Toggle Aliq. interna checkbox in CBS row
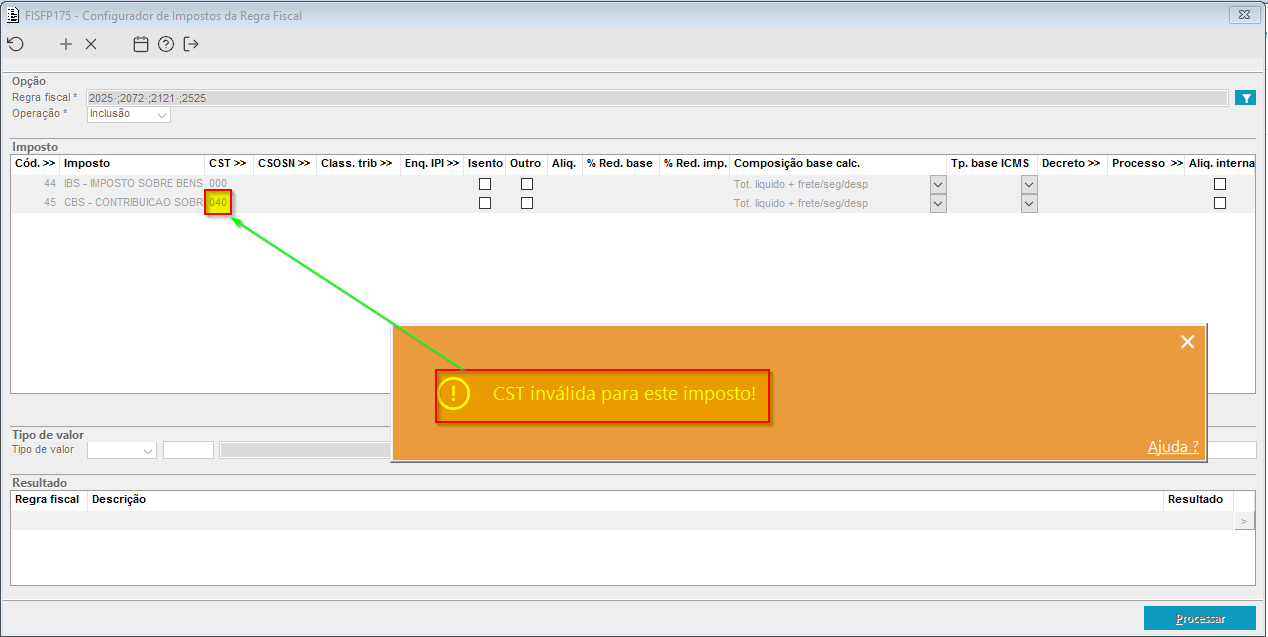 coord(1220,203)
